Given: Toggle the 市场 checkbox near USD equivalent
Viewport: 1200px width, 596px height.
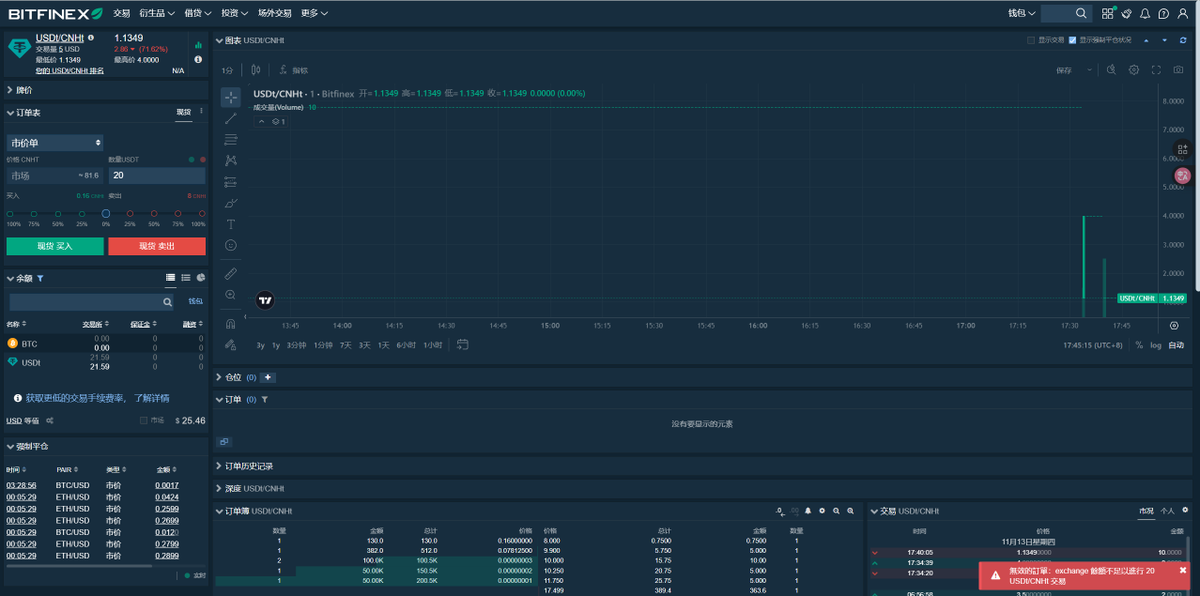Looking at the screenshot, I should click(x=144, y=420).
